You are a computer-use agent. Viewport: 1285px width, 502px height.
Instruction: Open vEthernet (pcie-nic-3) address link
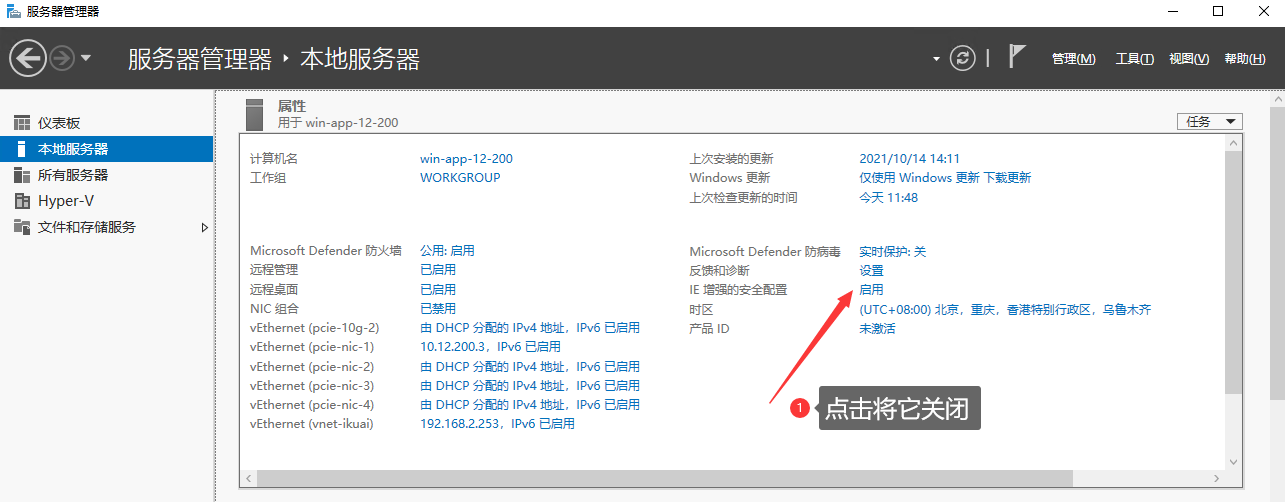click(530, 386)
